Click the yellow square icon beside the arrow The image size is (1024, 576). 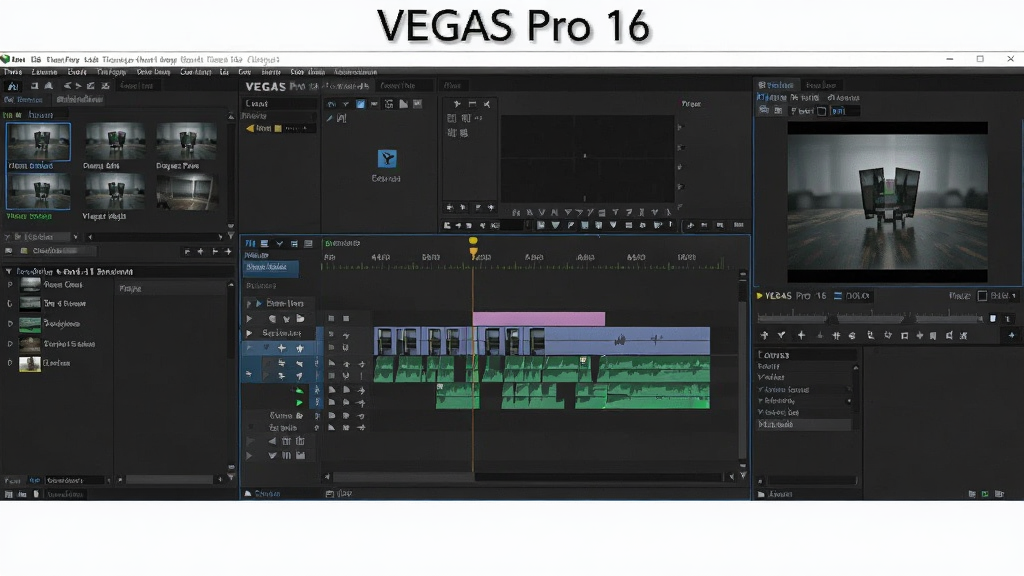[x=278, y=129]
